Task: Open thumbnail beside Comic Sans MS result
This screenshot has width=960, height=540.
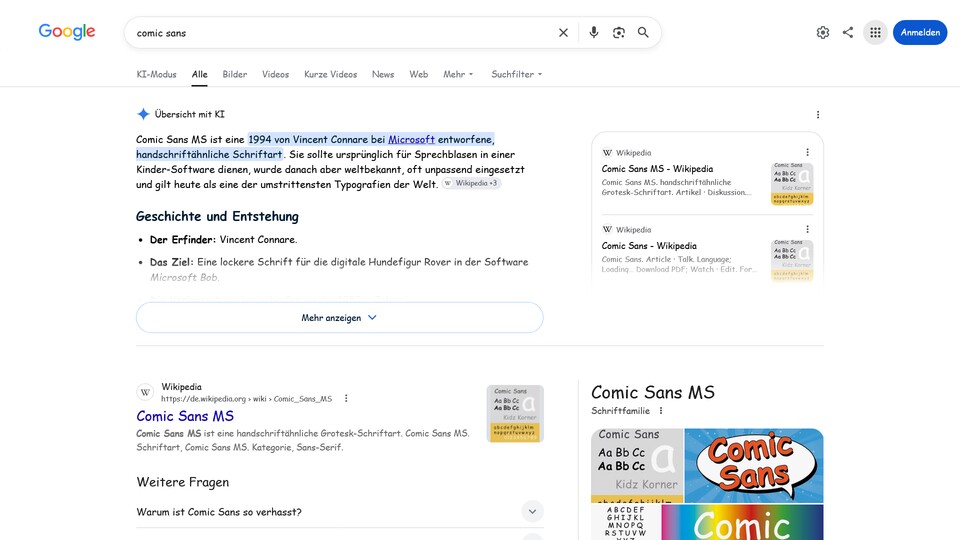Action: [515, 414]
